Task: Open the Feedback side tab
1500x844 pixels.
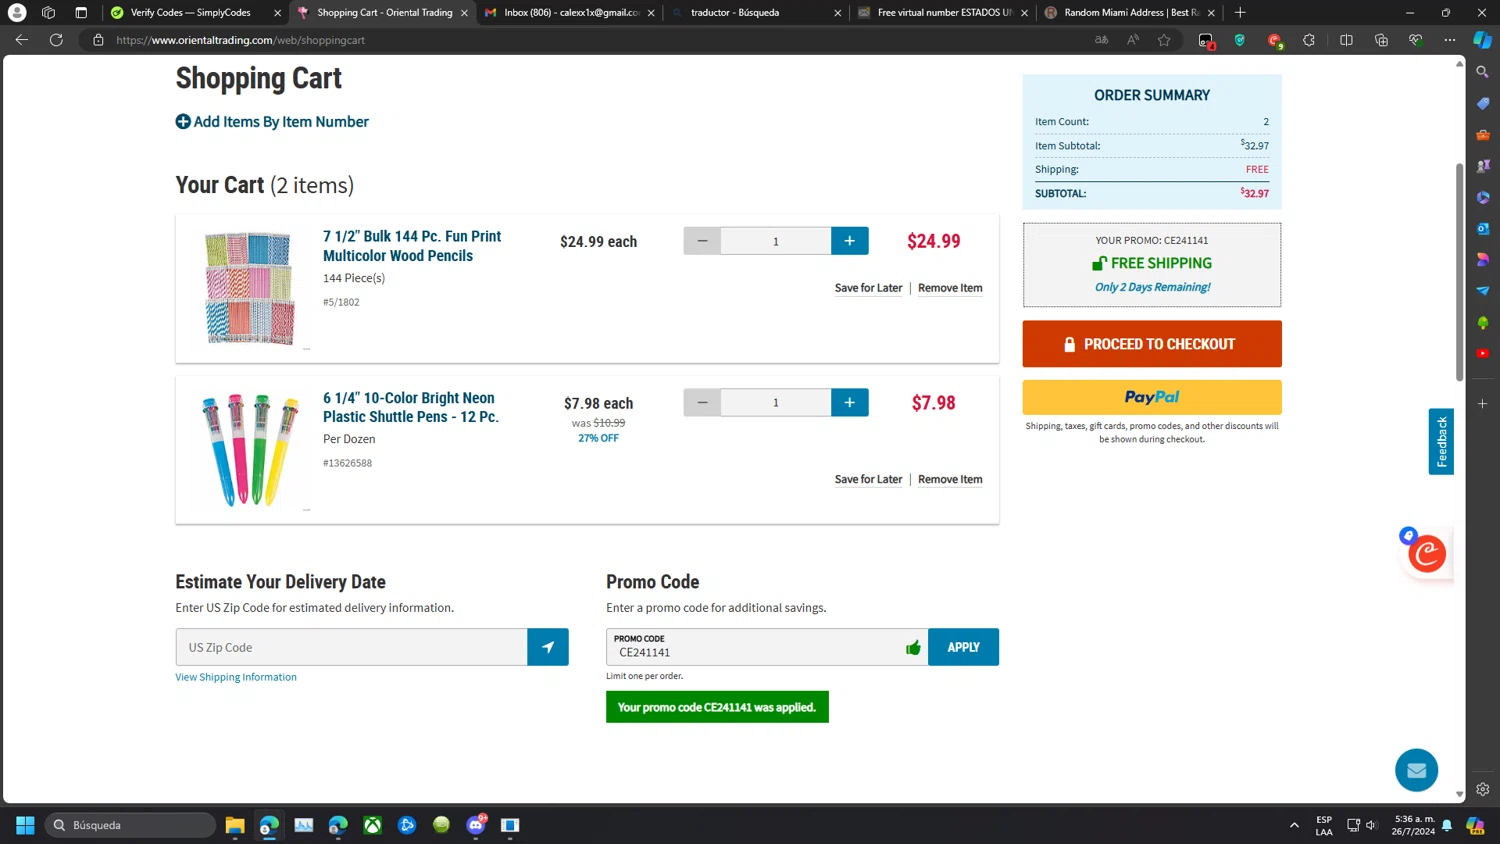Action: 1441,441
